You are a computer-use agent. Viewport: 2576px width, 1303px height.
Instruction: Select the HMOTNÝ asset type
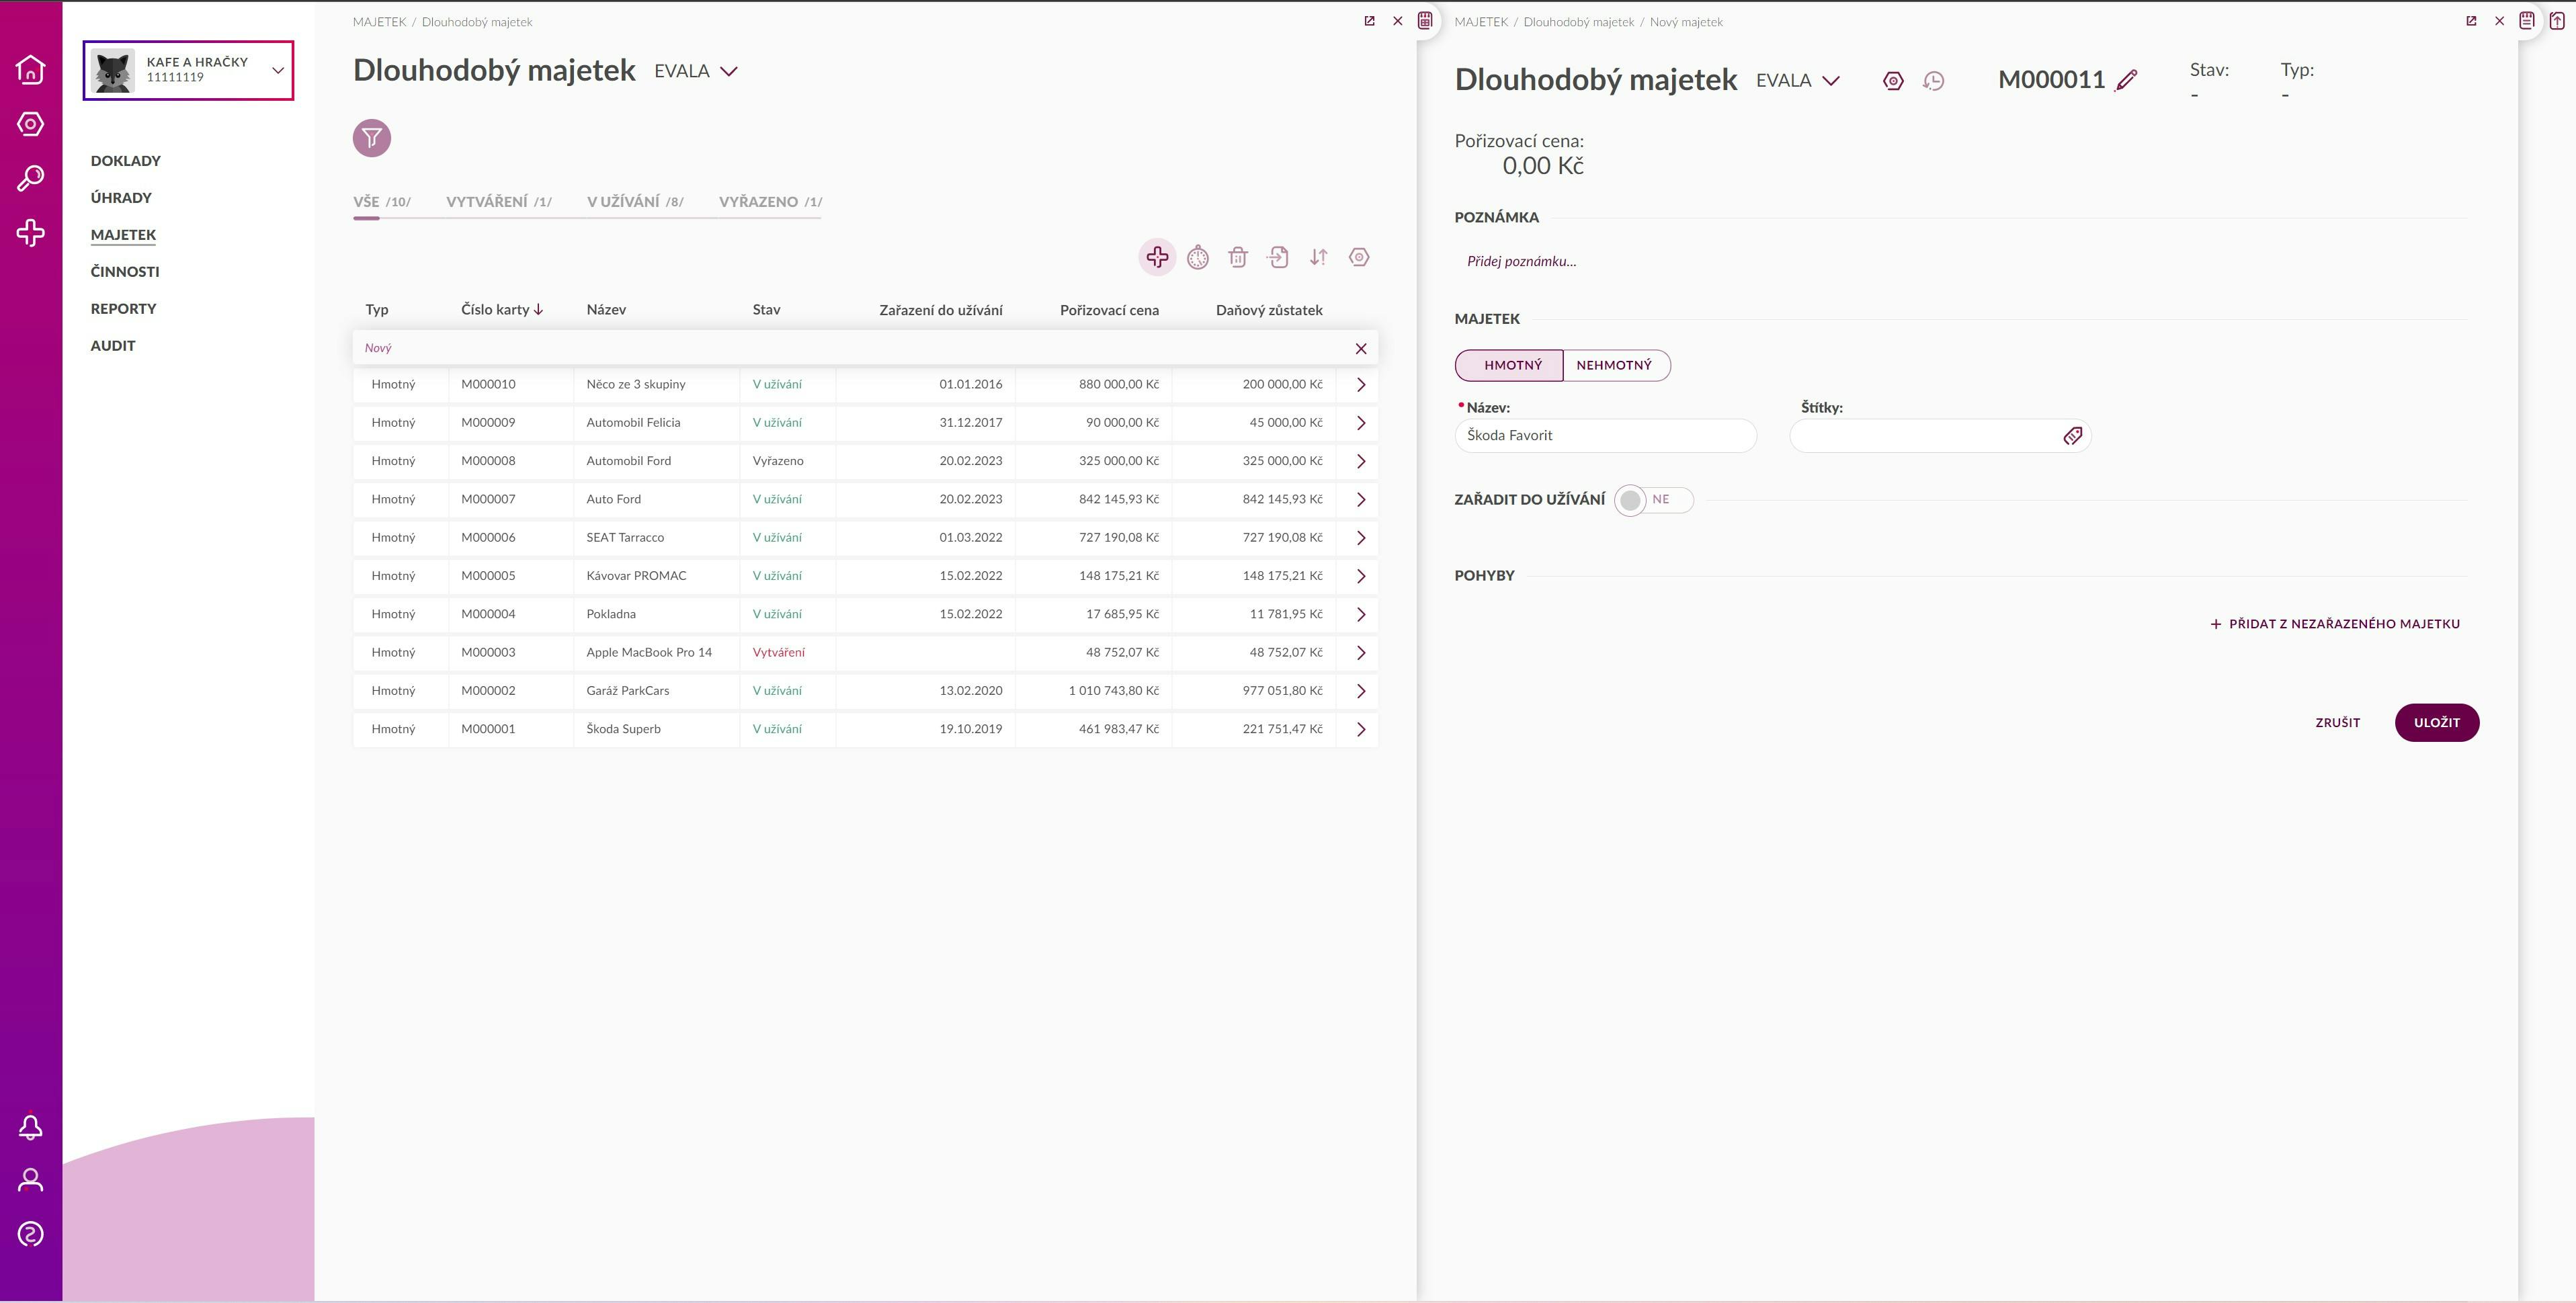pyautogui.click(x=1509, y=365)
